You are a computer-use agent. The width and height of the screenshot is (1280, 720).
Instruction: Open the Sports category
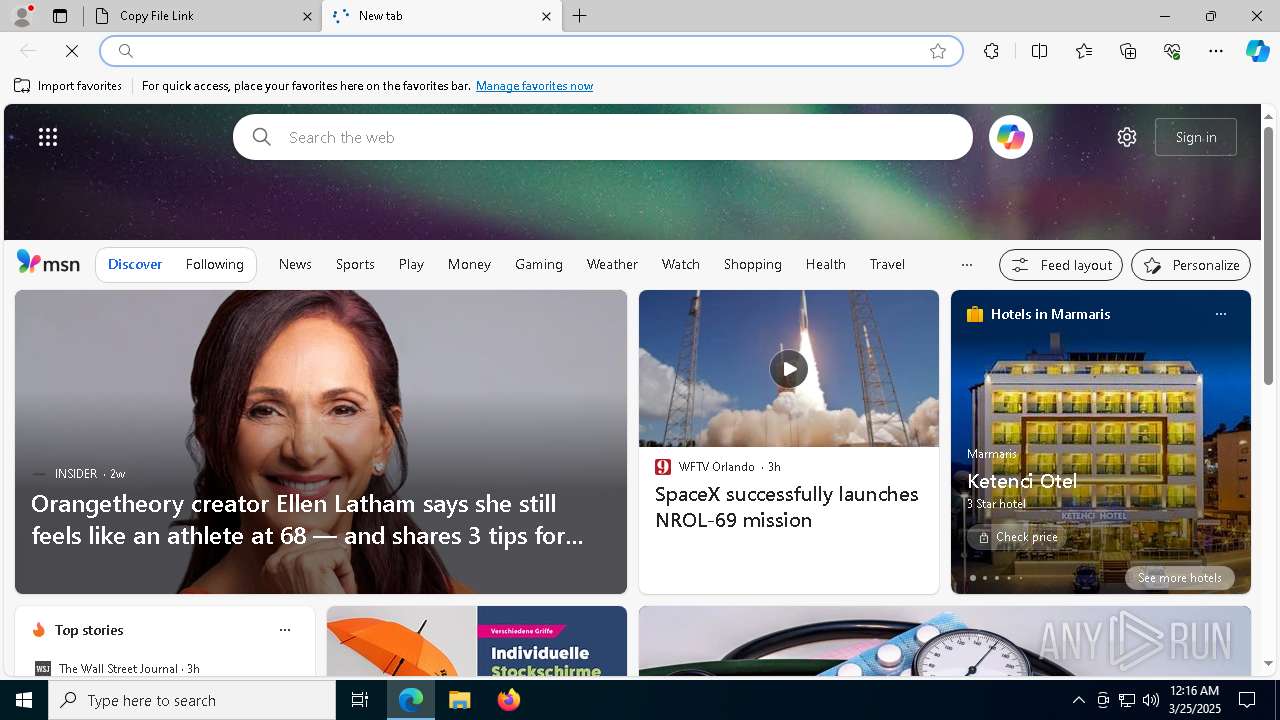(355, 264)
